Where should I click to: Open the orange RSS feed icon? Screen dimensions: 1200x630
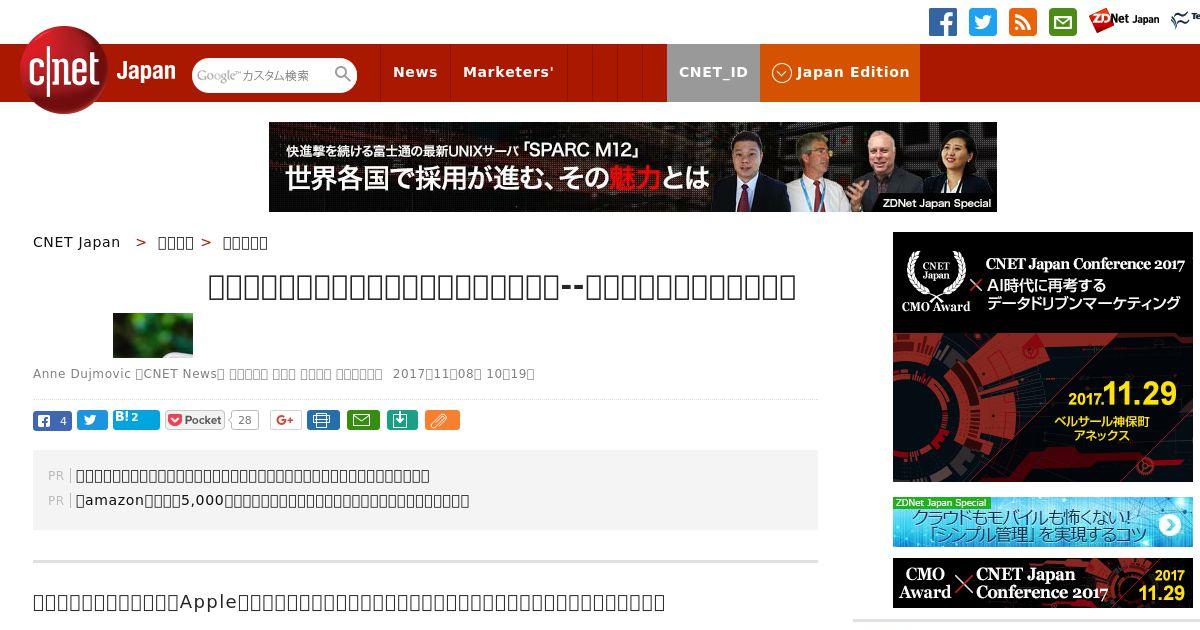click(x=1023, y=22)
